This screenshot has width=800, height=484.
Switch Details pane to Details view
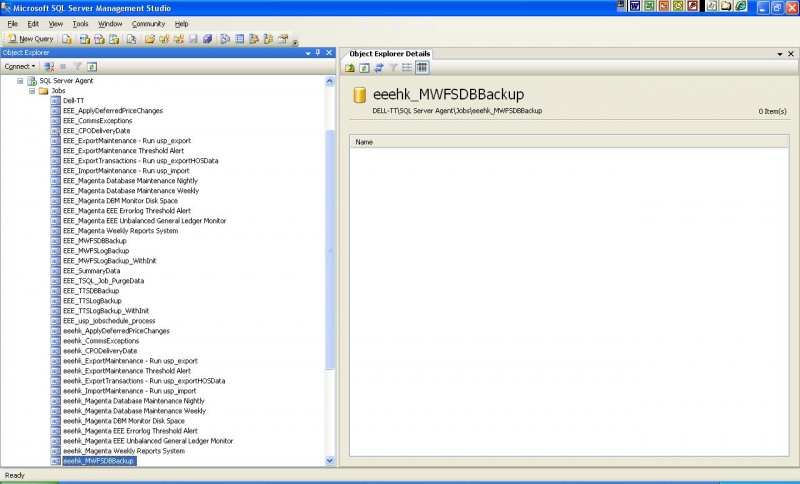click(x=422, y=68)
